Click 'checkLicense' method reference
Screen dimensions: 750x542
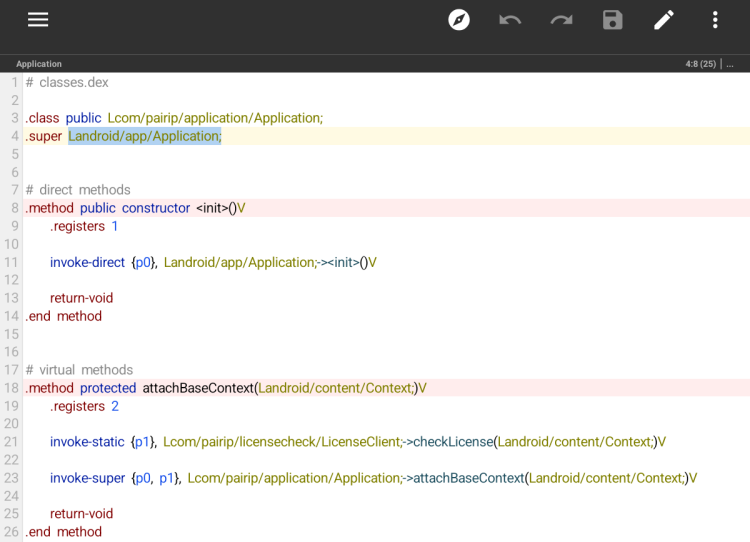pos(453,442)
